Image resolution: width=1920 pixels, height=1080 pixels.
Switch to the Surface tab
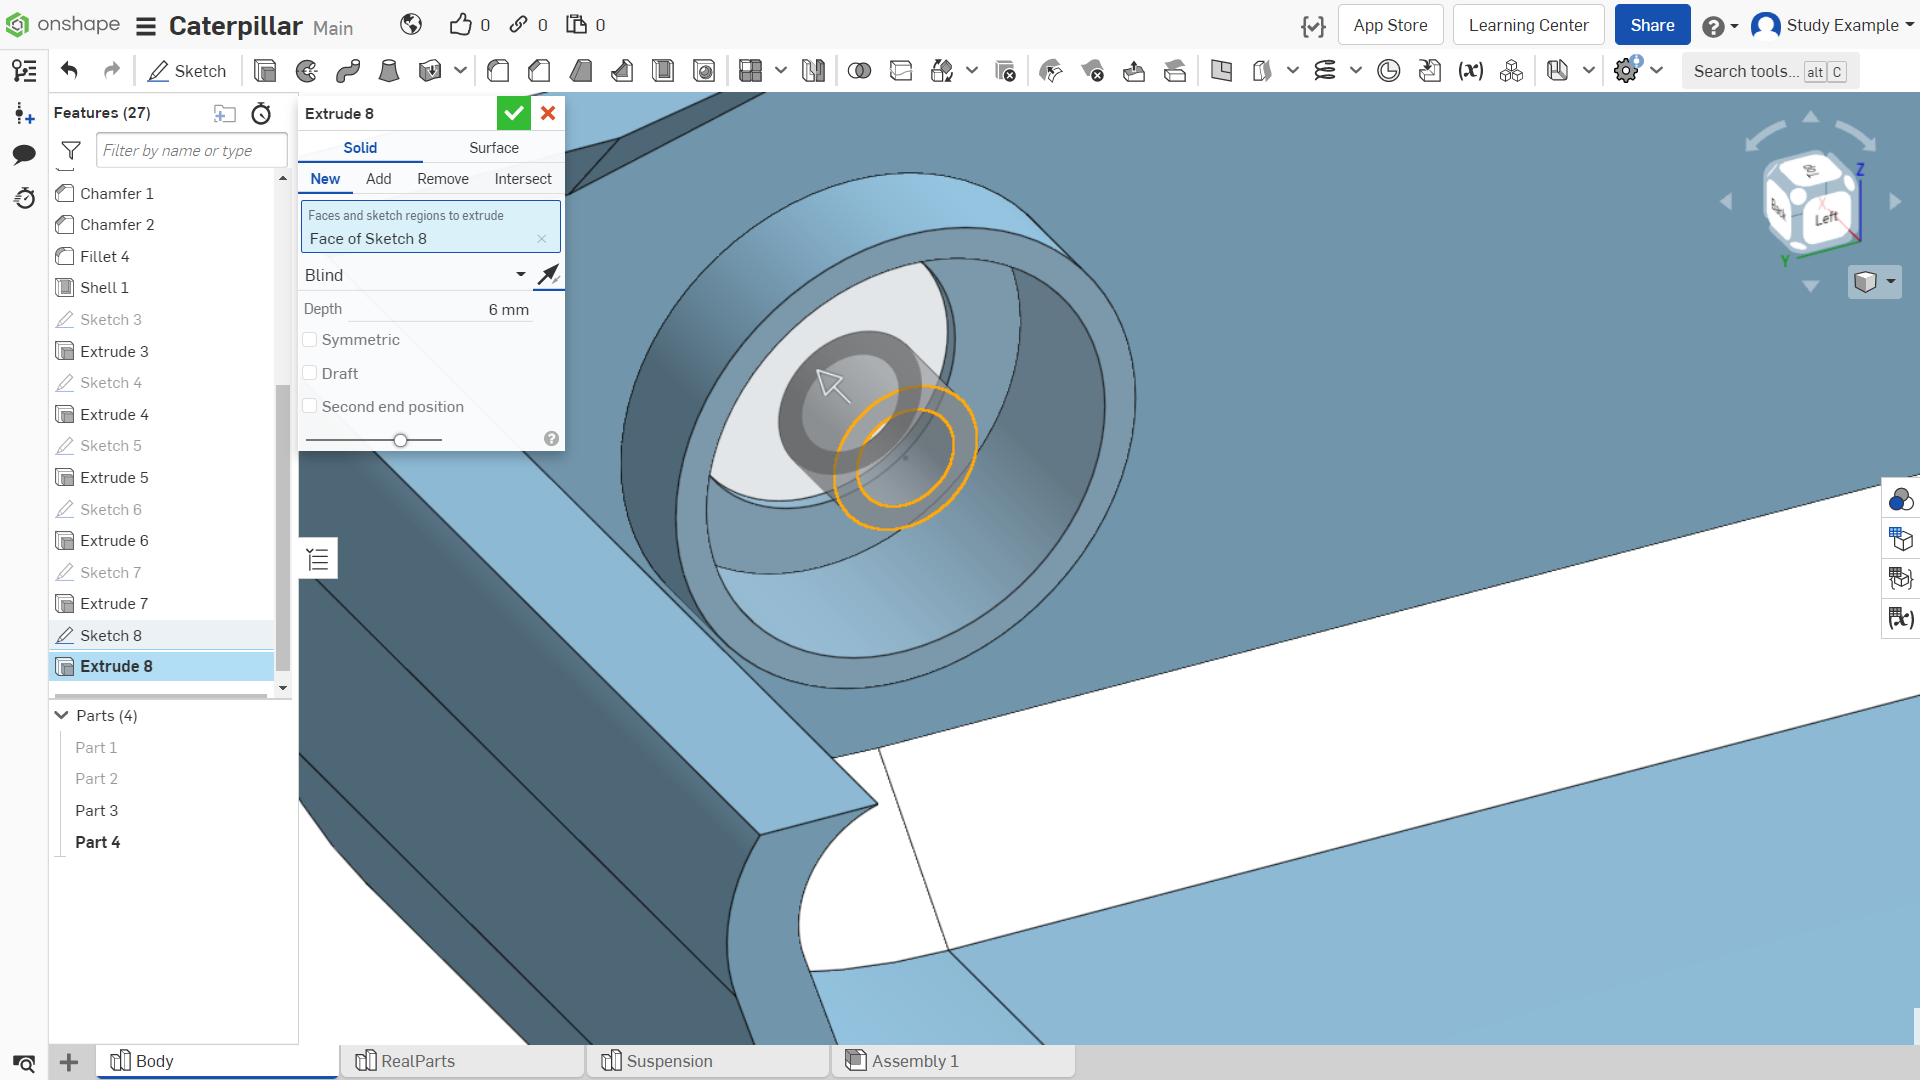(494, 147)
